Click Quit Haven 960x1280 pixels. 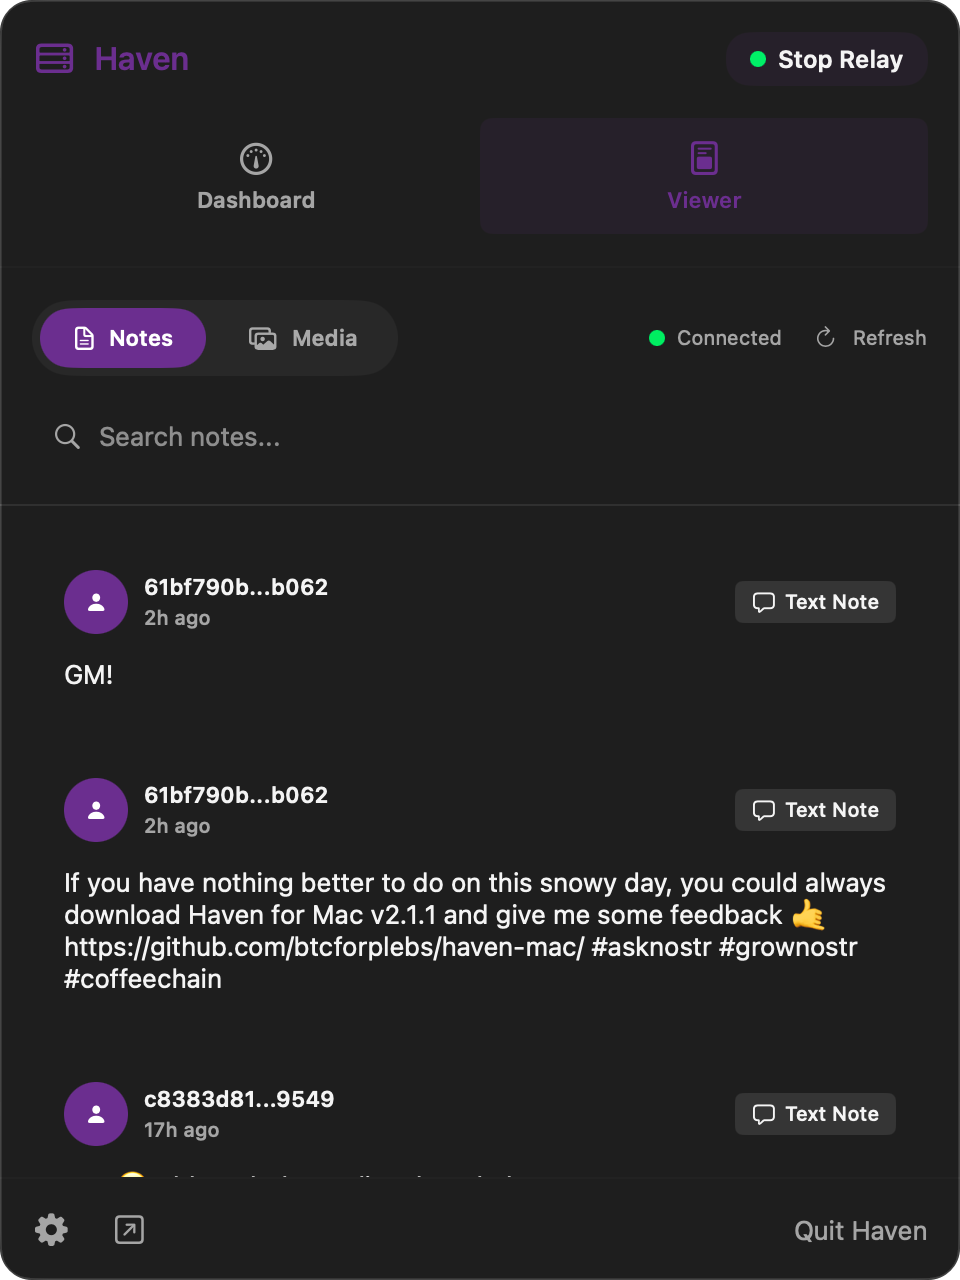860,1230
